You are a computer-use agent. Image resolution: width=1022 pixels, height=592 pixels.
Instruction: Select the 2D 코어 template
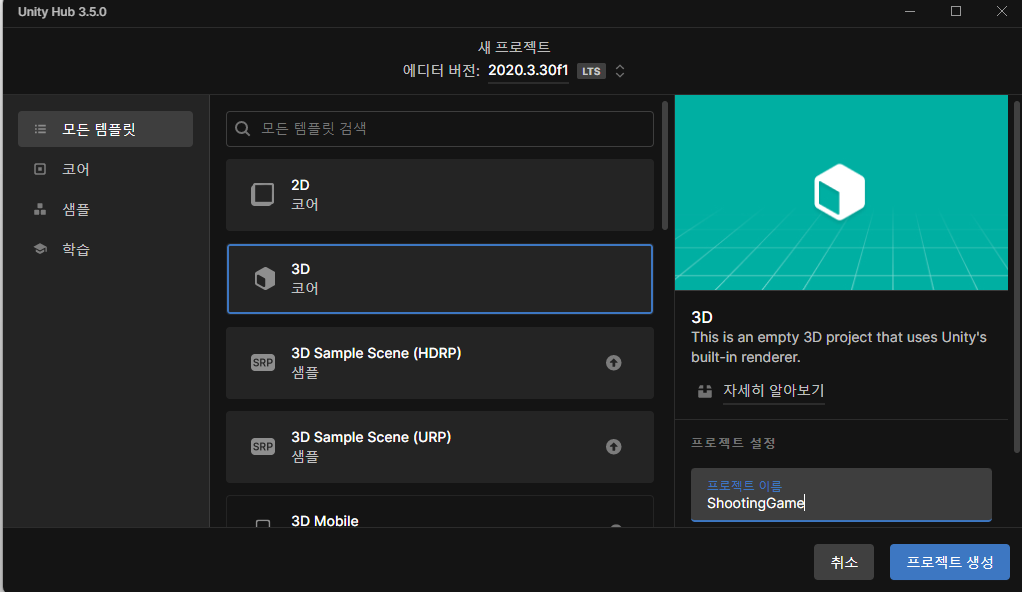(440, 195)
